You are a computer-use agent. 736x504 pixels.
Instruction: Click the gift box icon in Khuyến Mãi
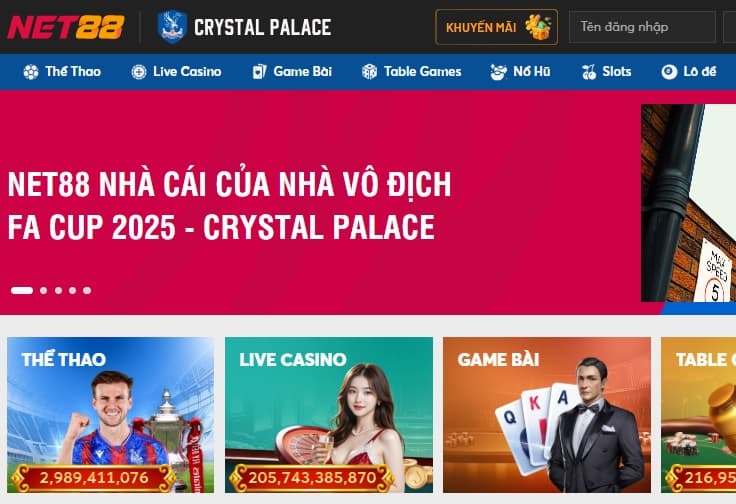point(538,27)
